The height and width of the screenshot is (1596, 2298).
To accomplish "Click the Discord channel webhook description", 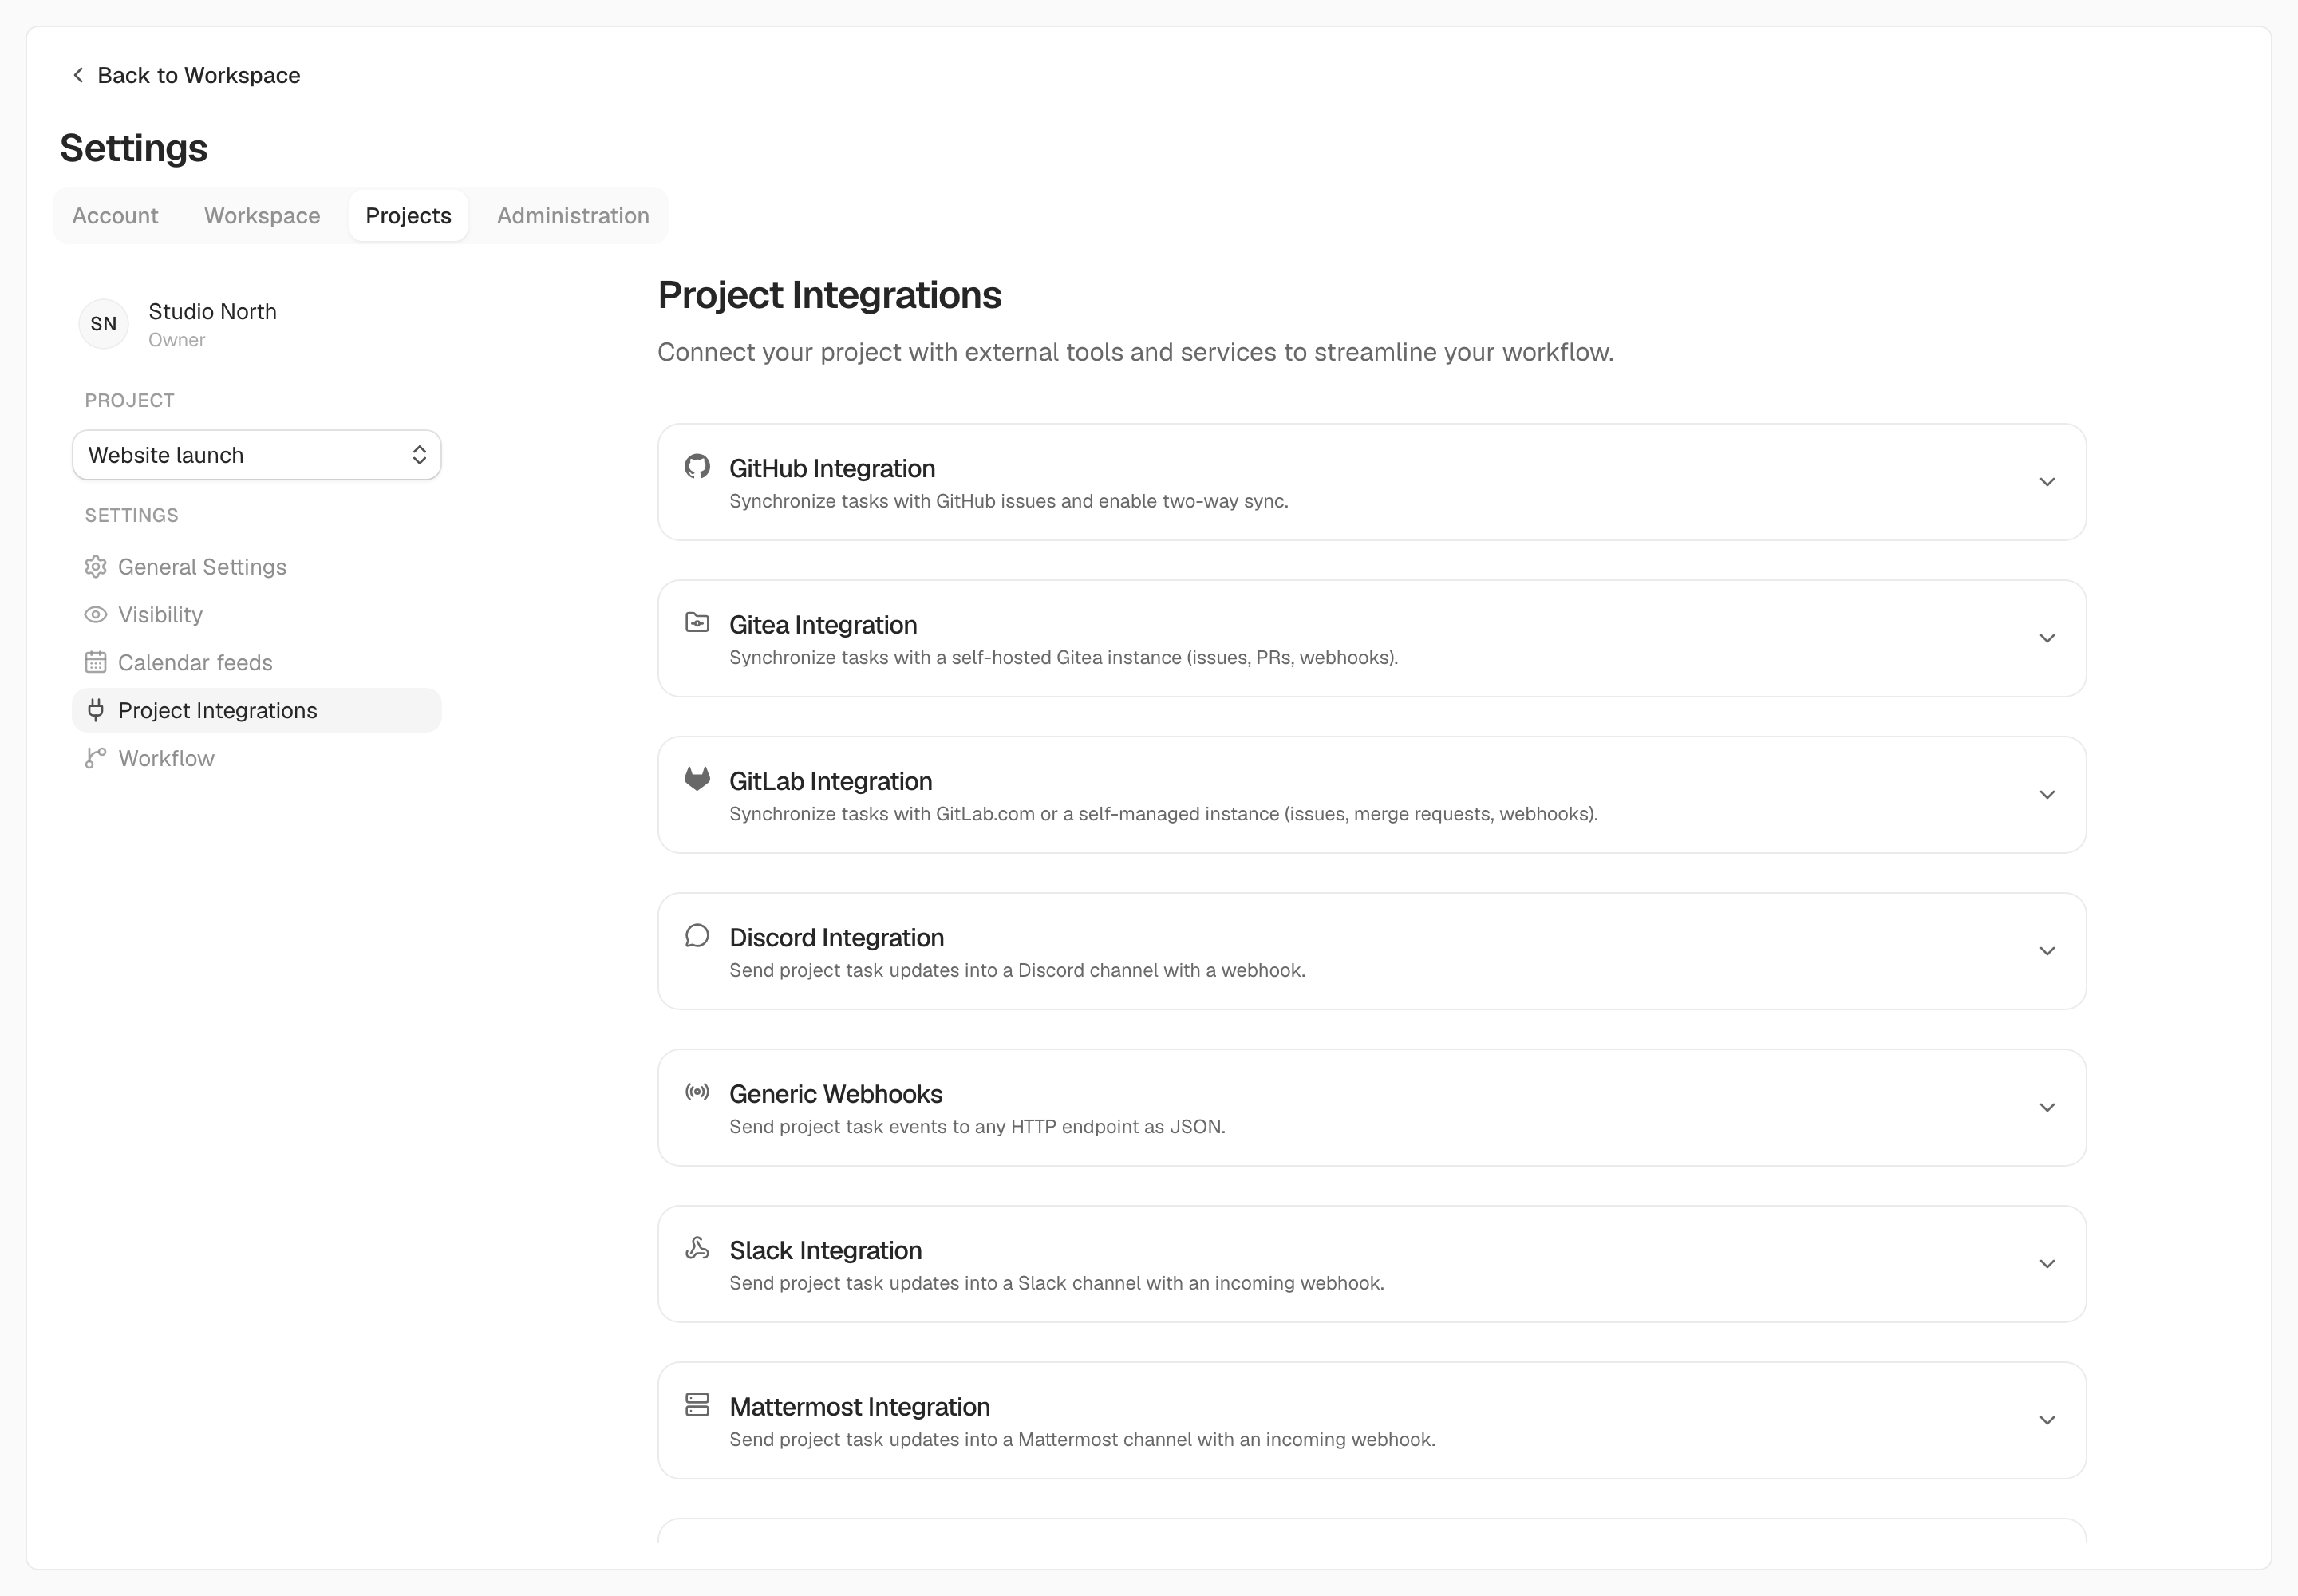I will coord(1017,970).
